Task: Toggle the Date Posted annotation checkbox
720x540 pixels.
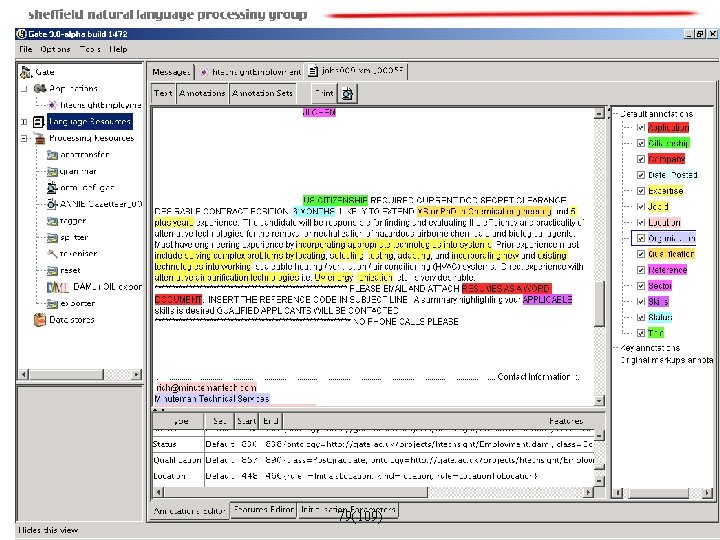Action: tap(641, 175)
